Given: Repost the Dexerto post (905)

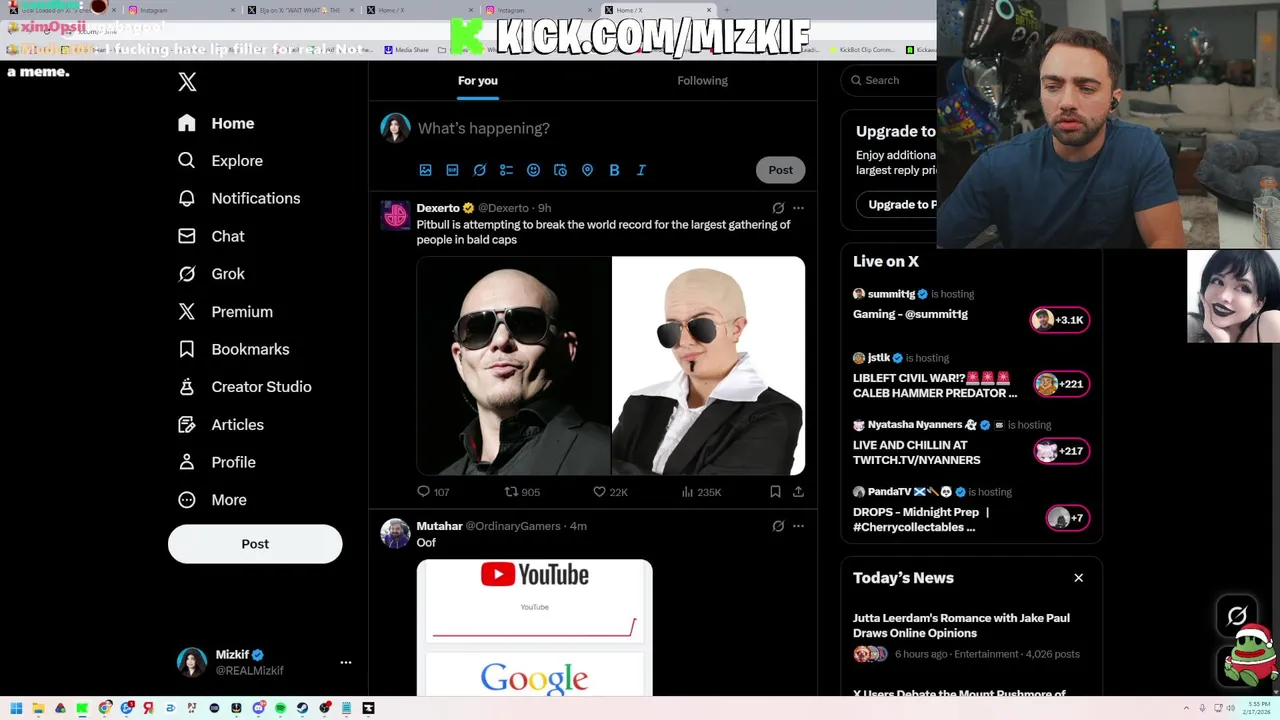Looking at the screenshot, I should [x=522, y=492].
